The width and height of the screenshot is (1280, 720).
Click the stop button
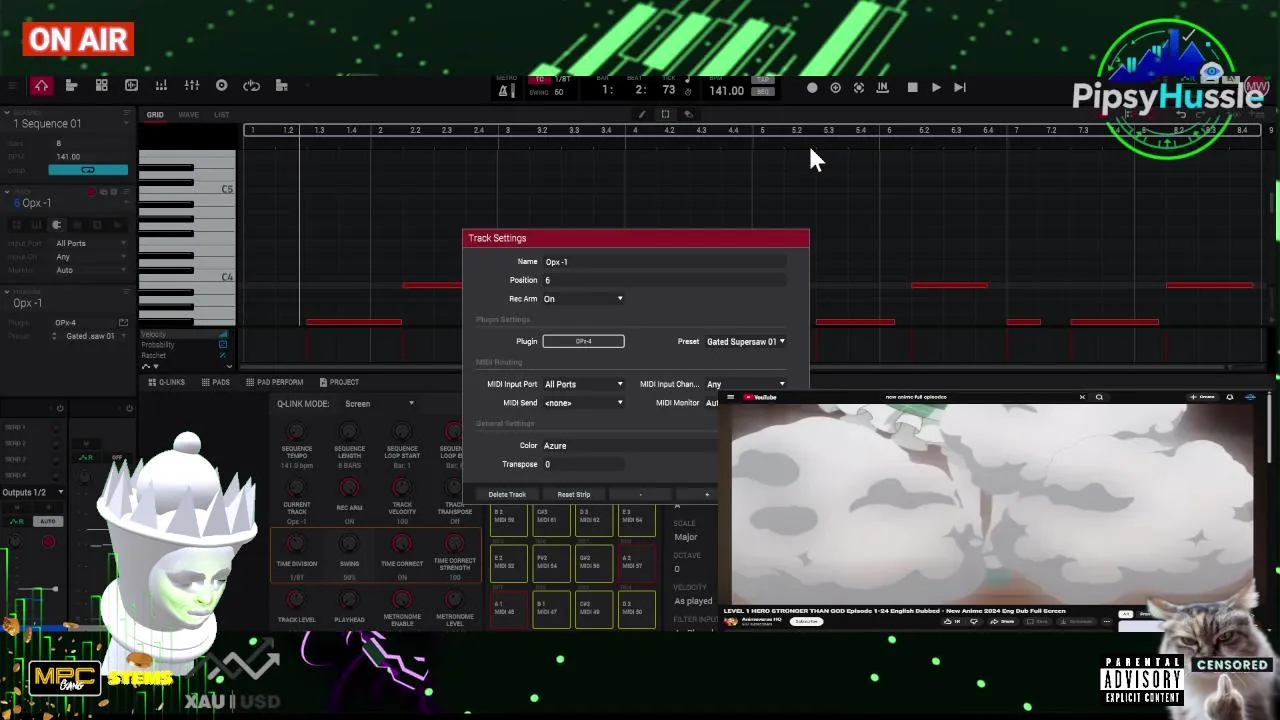[912, 88]
